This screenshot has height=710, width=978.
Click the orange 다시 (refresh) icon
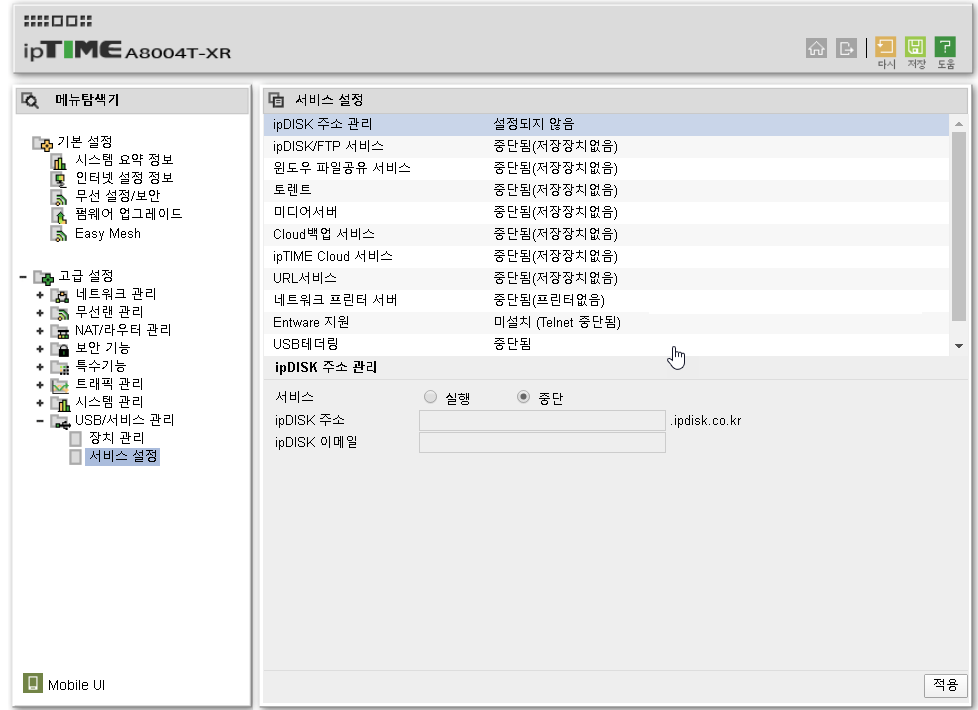click(885, 47)
